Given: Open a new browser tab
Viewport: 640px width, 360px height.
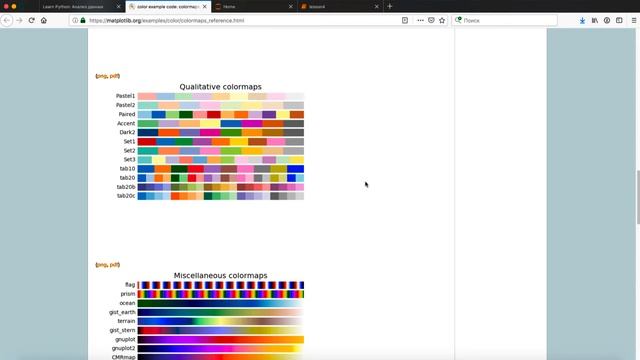Looking at the screenshot, I should (x=389, y=7).
